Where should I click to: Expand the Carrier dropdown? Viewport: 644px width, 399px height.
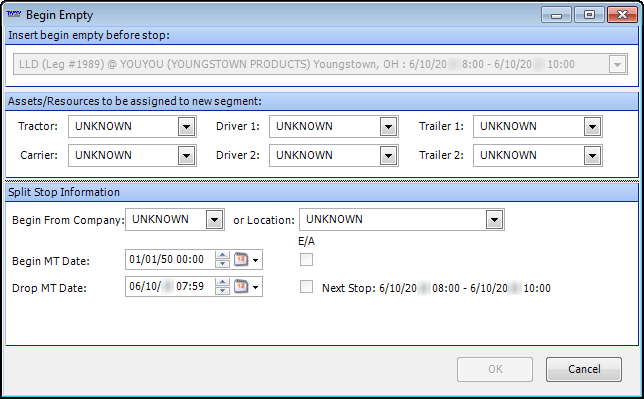click(186, 156)
